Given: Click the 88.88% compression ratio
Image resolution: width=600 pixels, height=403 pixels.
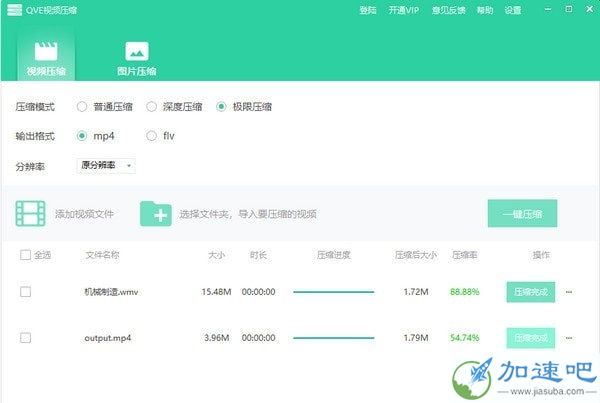Looking at the screenshot, I should (465, 292).
